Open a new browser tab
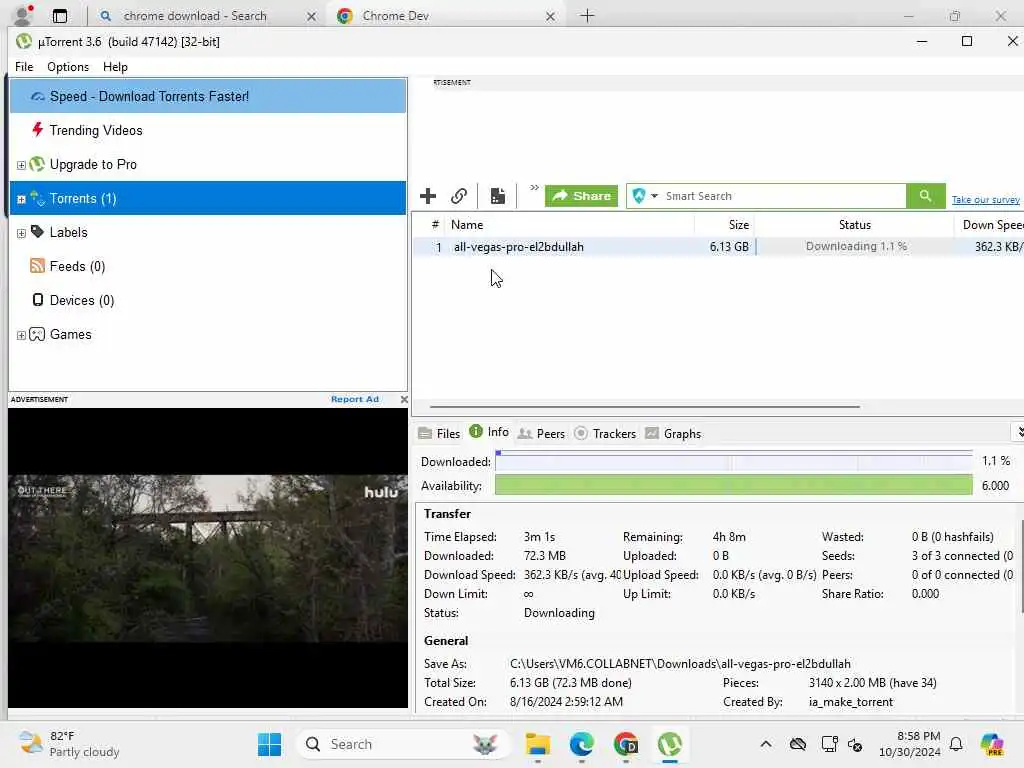The image size is (1024, 768). (x=587, y=16)
